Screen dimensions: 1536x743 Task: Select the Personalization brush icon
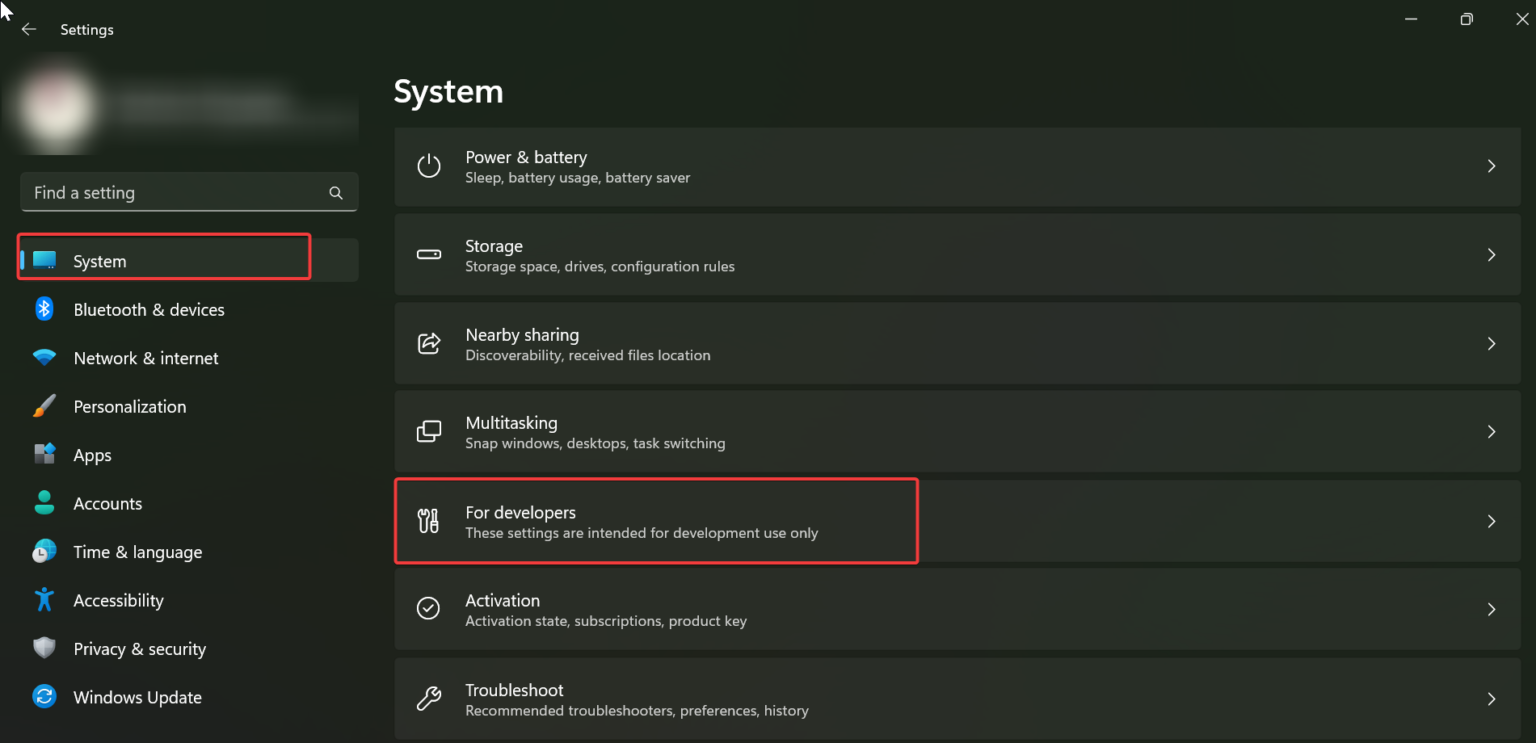coord(44,406)
